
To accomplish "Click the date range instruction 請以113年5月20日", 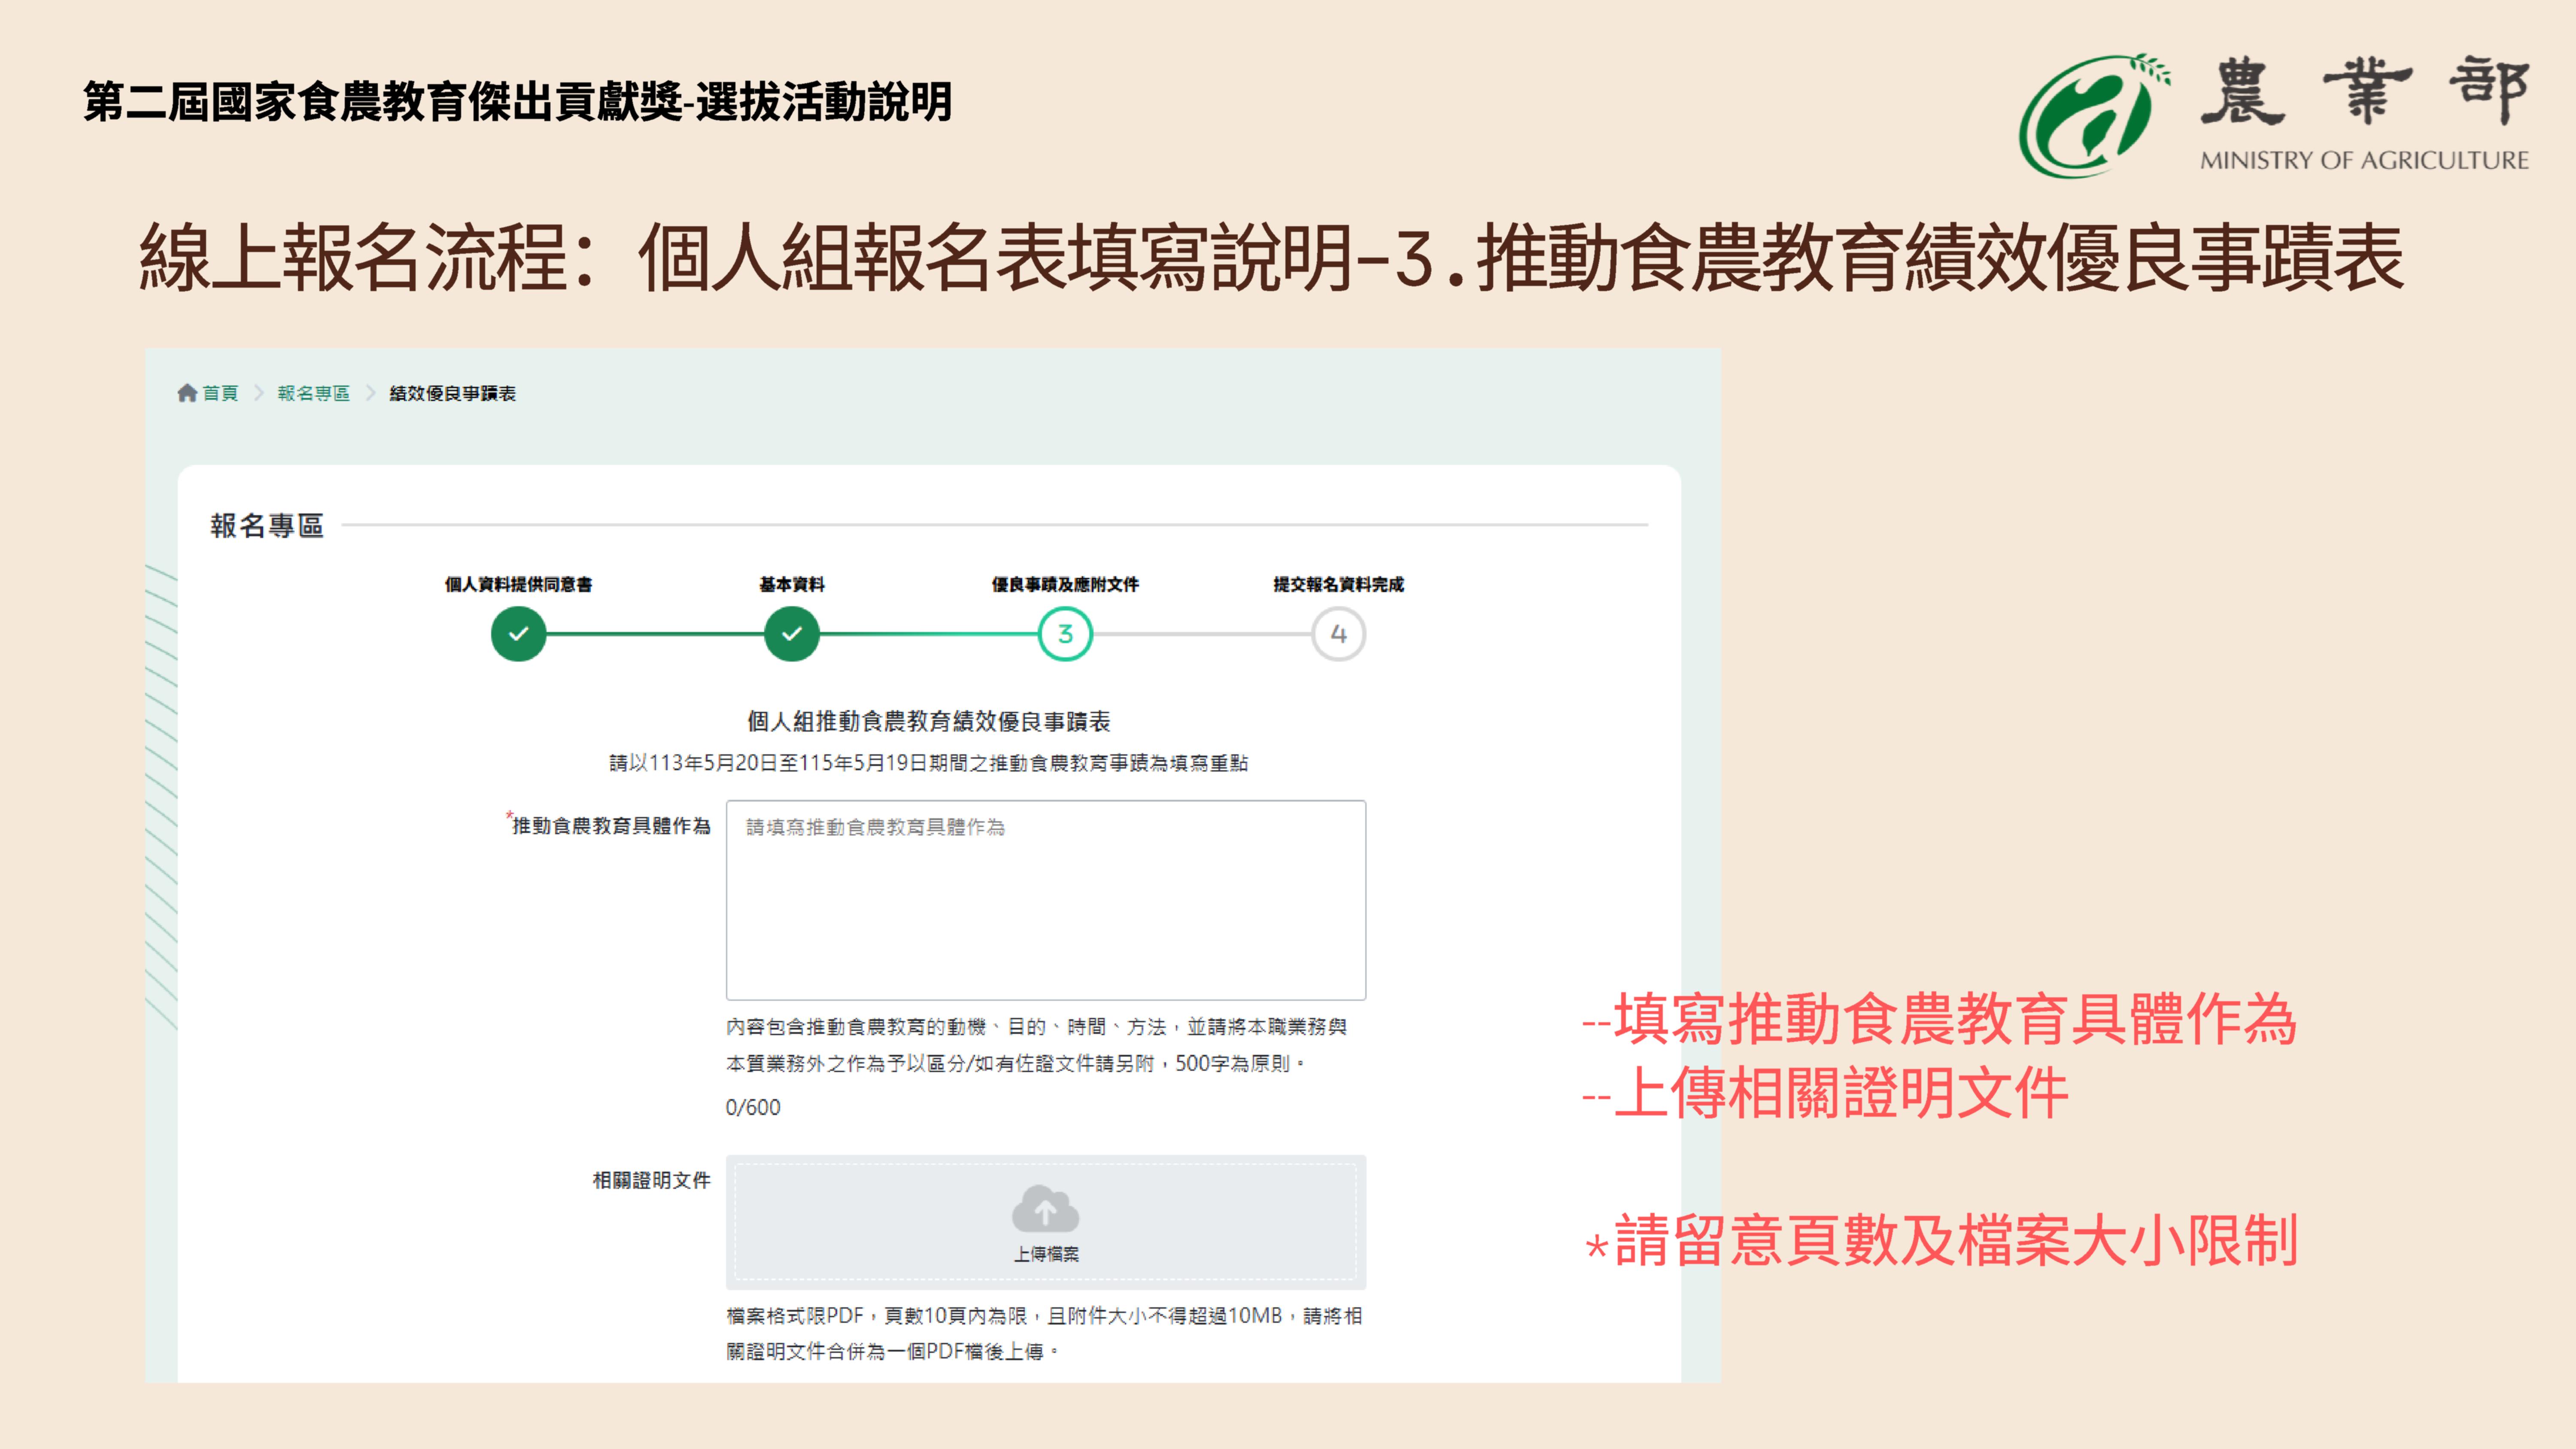I will pyautogui.click(x=929, y=763).
